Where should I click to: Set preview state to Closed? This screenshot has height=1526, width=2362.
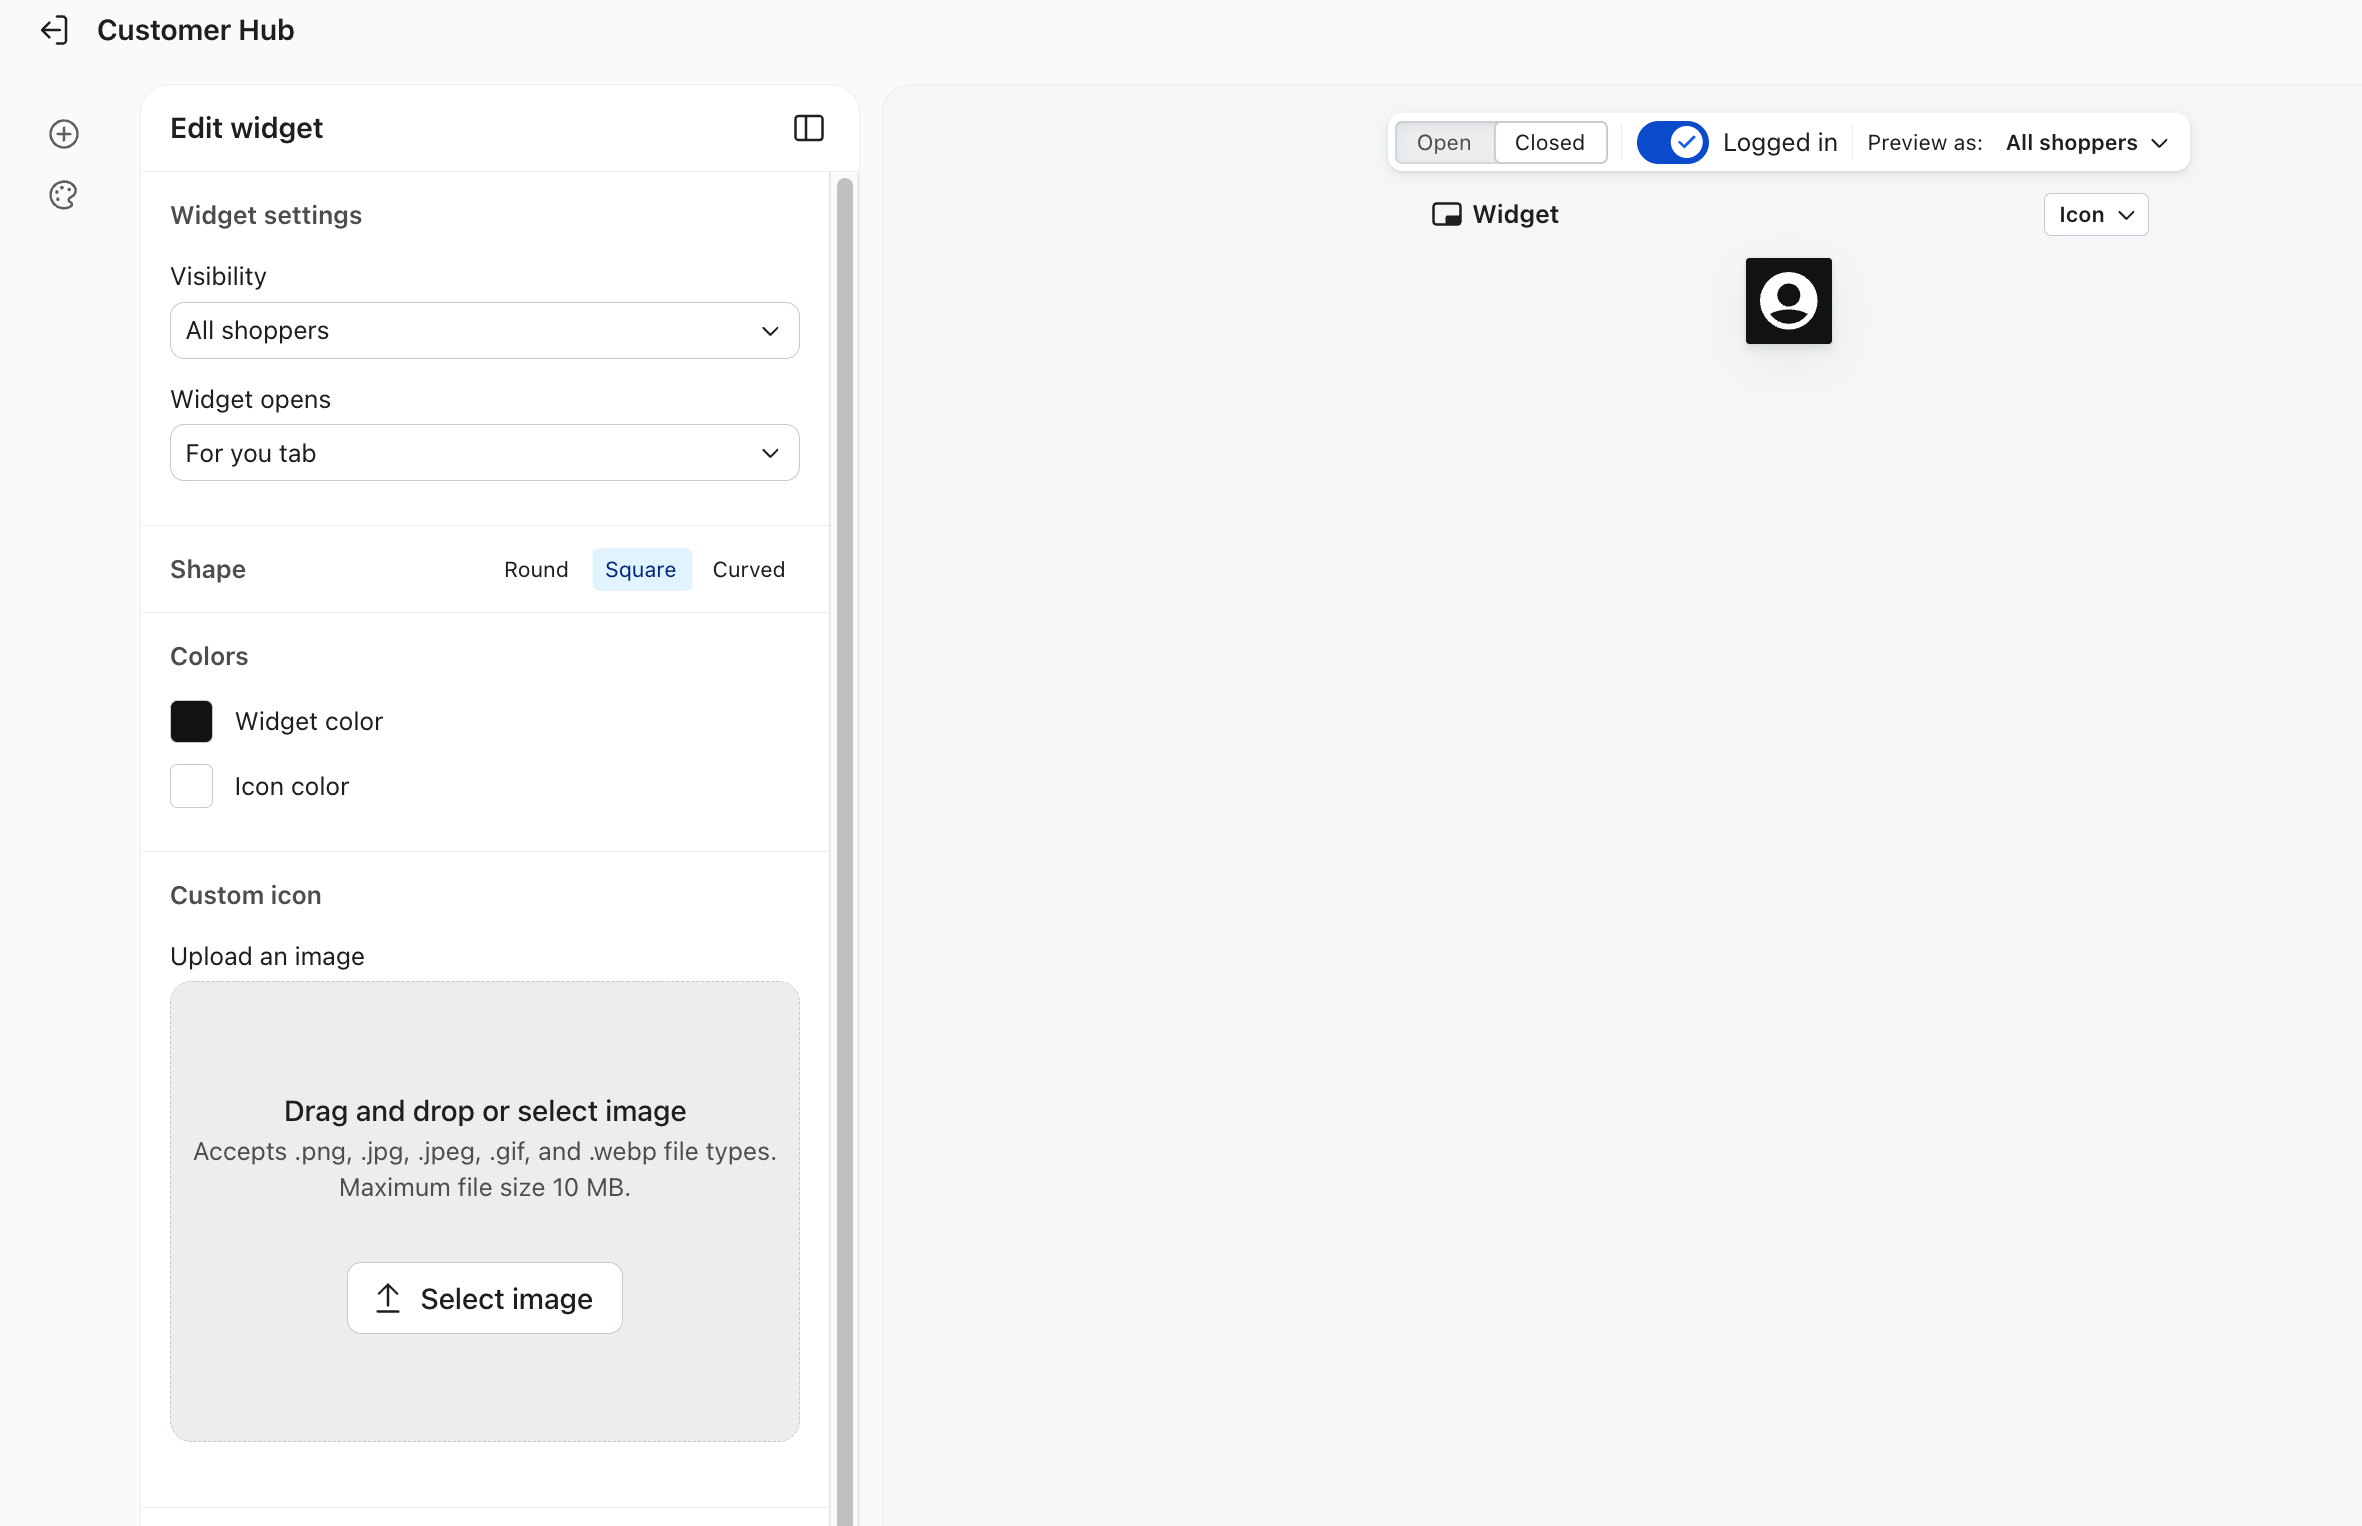click(x=1549, y=142)
